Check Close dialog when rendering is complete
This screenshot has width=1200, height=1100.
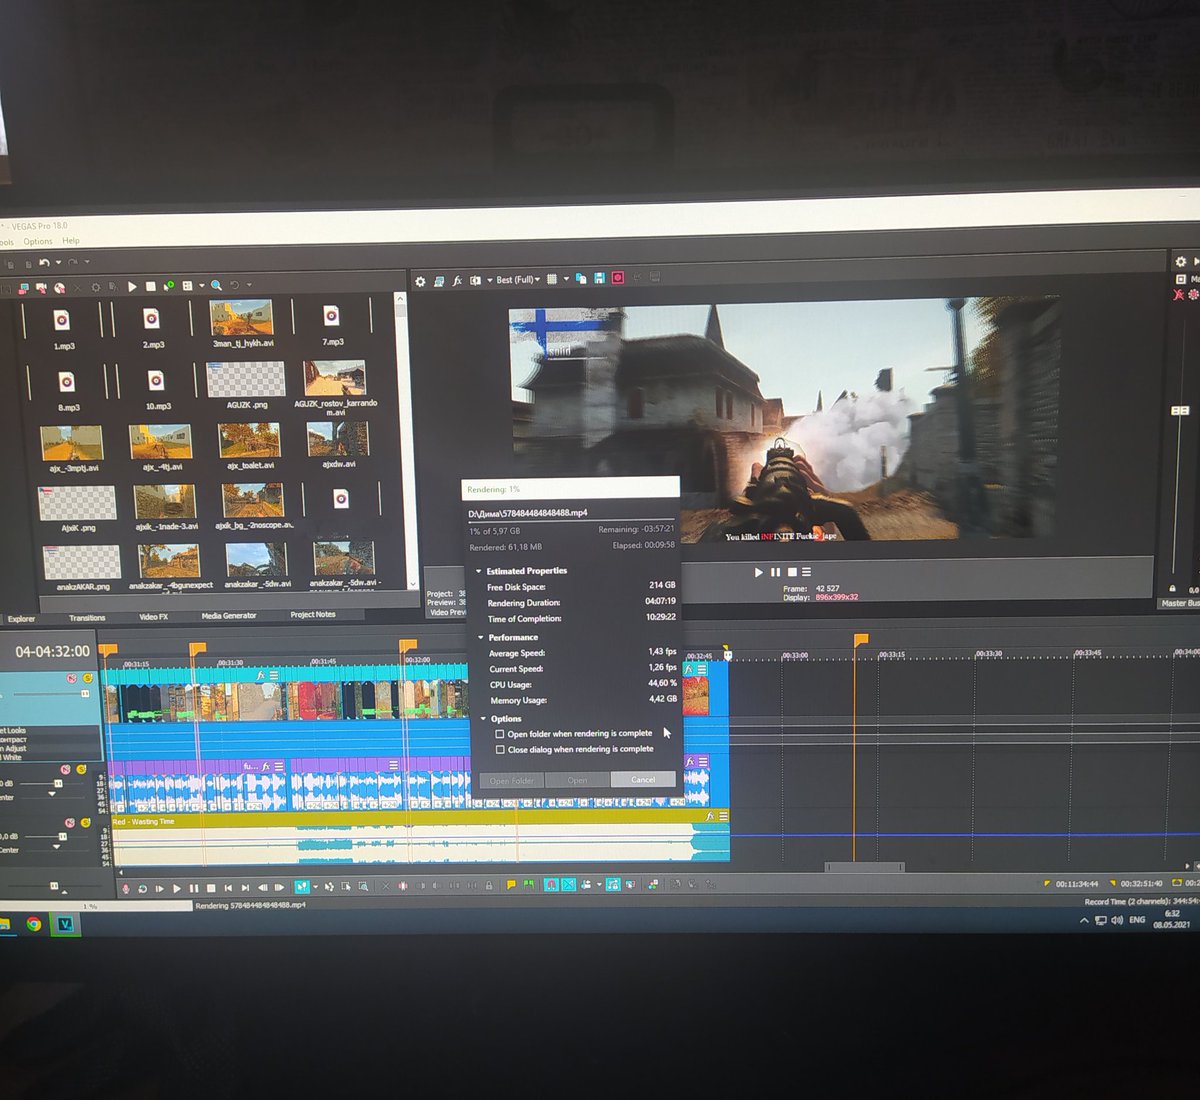point(500,749)
